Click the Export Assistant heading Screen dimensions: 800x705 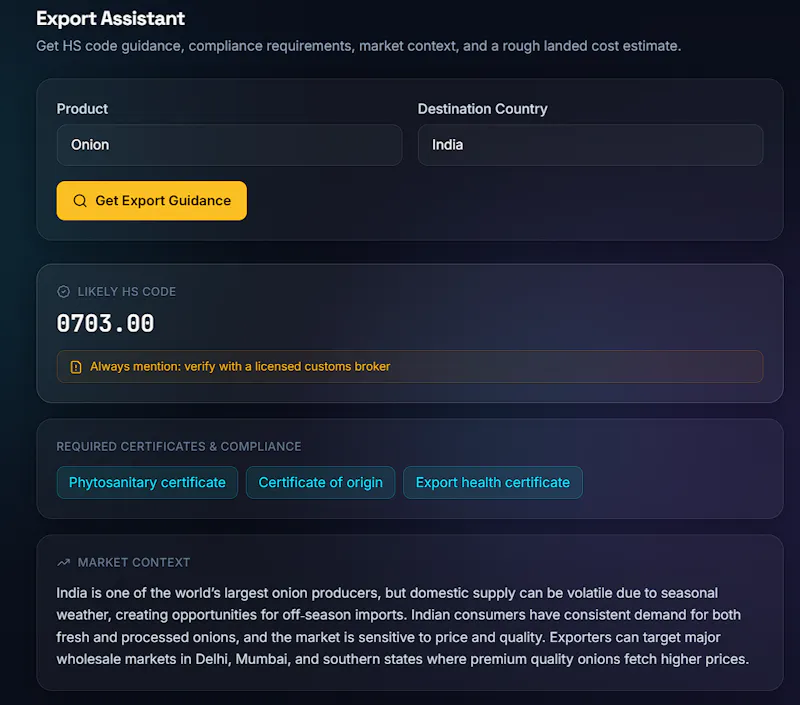110,19
